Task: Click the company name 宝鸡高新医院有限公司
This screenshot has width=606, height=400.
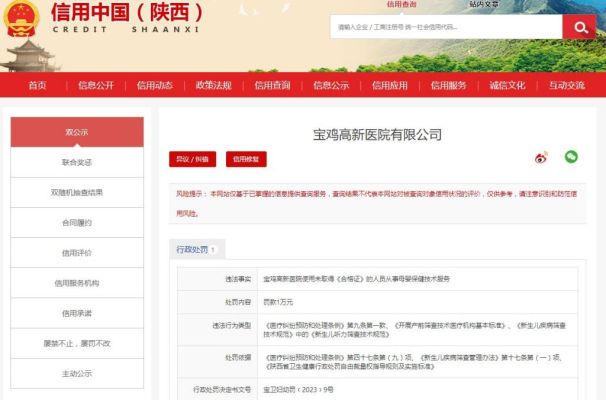Action: click(x=377, y=135)
